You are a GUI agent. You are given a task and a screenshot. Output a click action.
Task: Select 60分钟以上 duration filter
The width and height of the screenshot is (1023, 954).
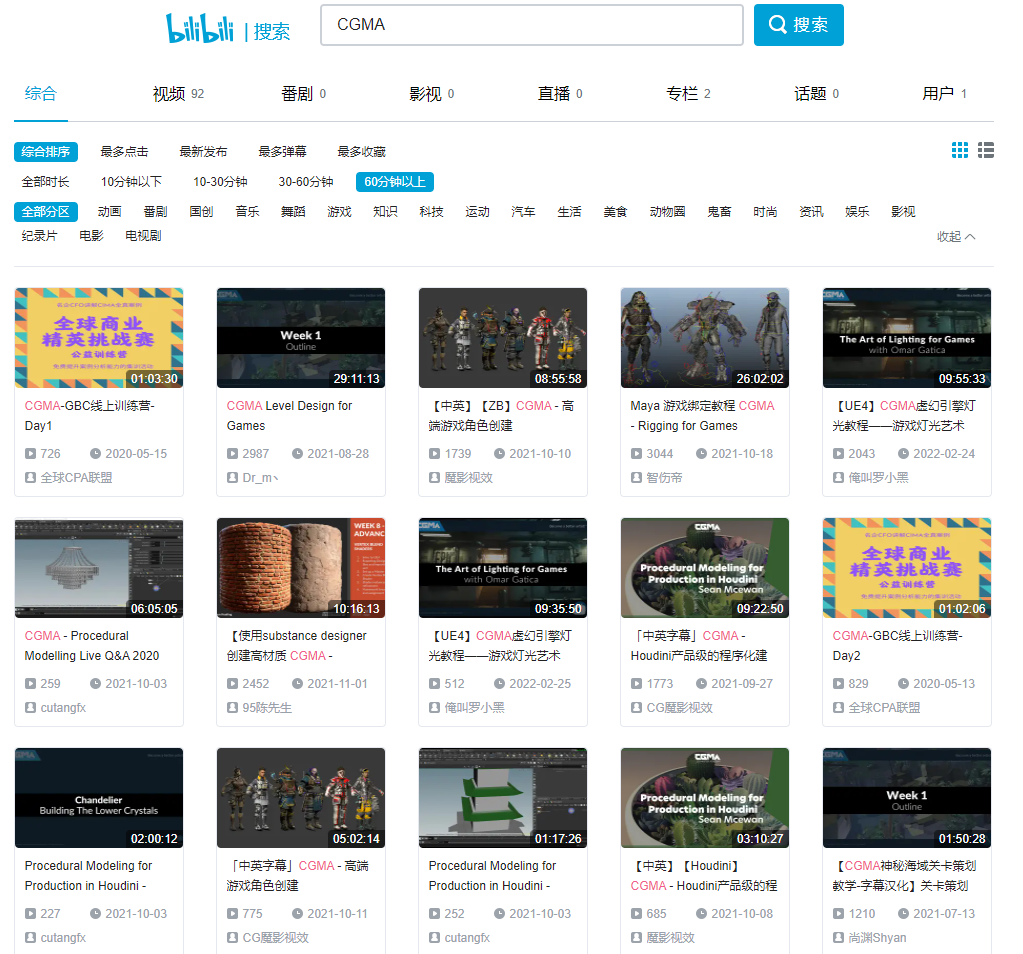tap(395, 181)
